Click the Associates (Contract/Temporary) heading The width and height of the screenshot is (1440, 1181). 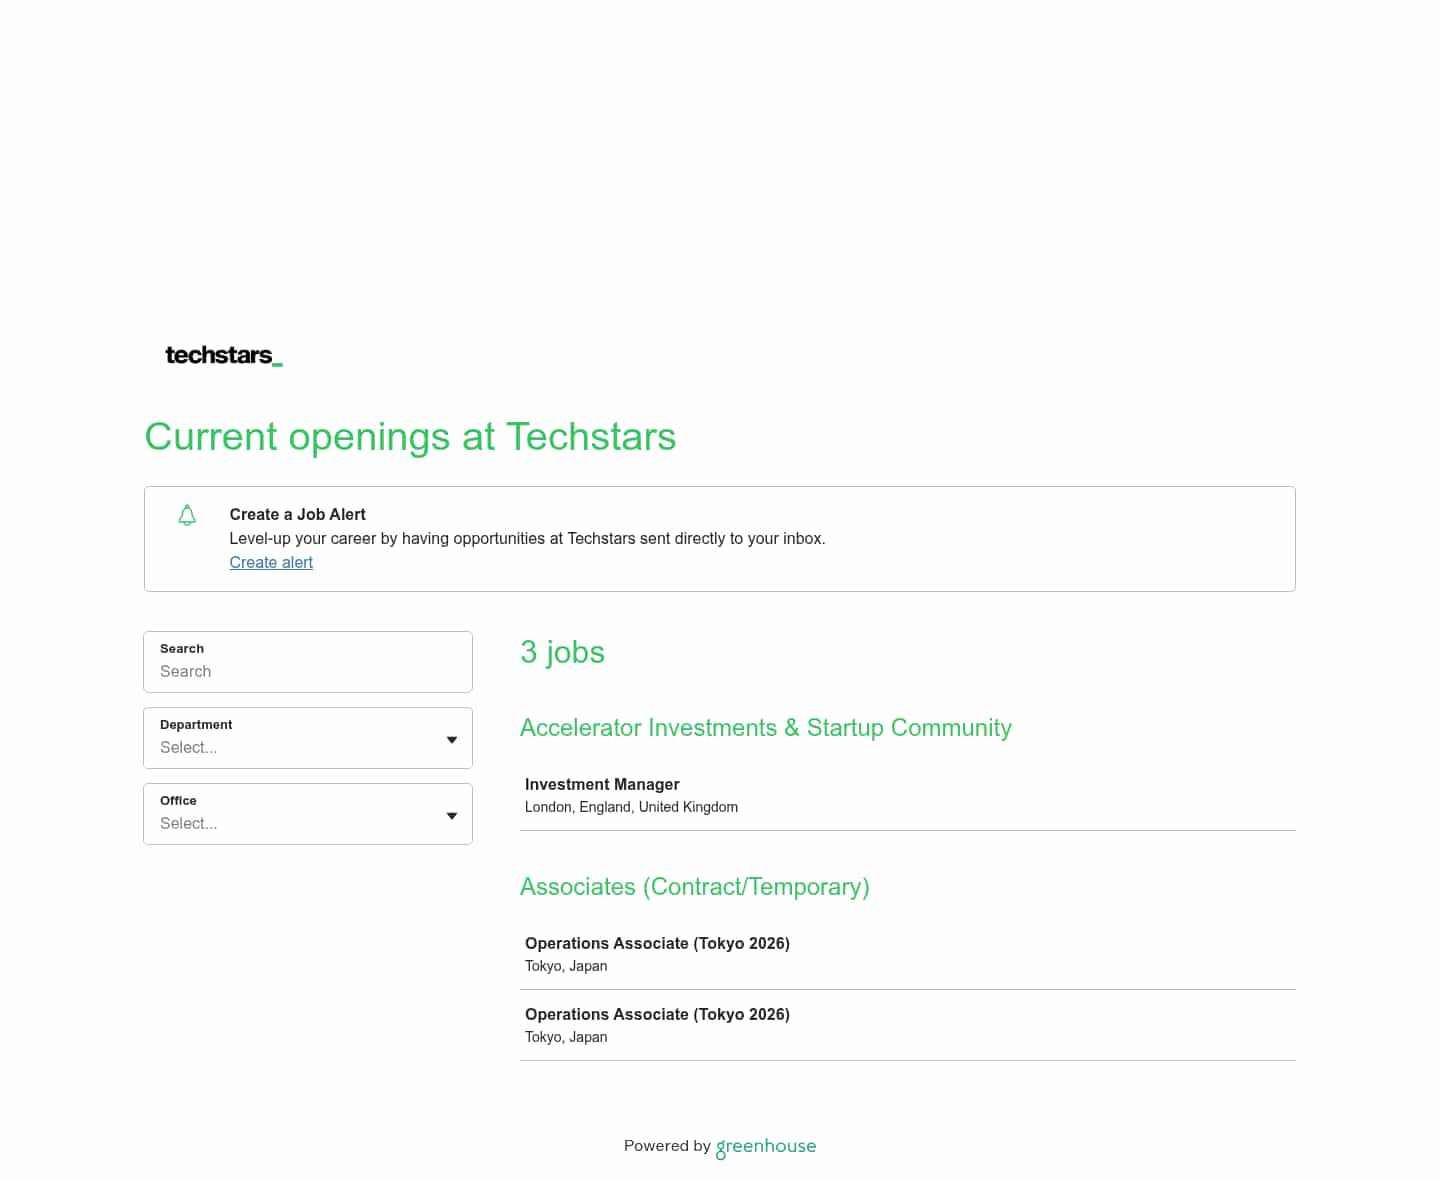(x=694, y=887)
